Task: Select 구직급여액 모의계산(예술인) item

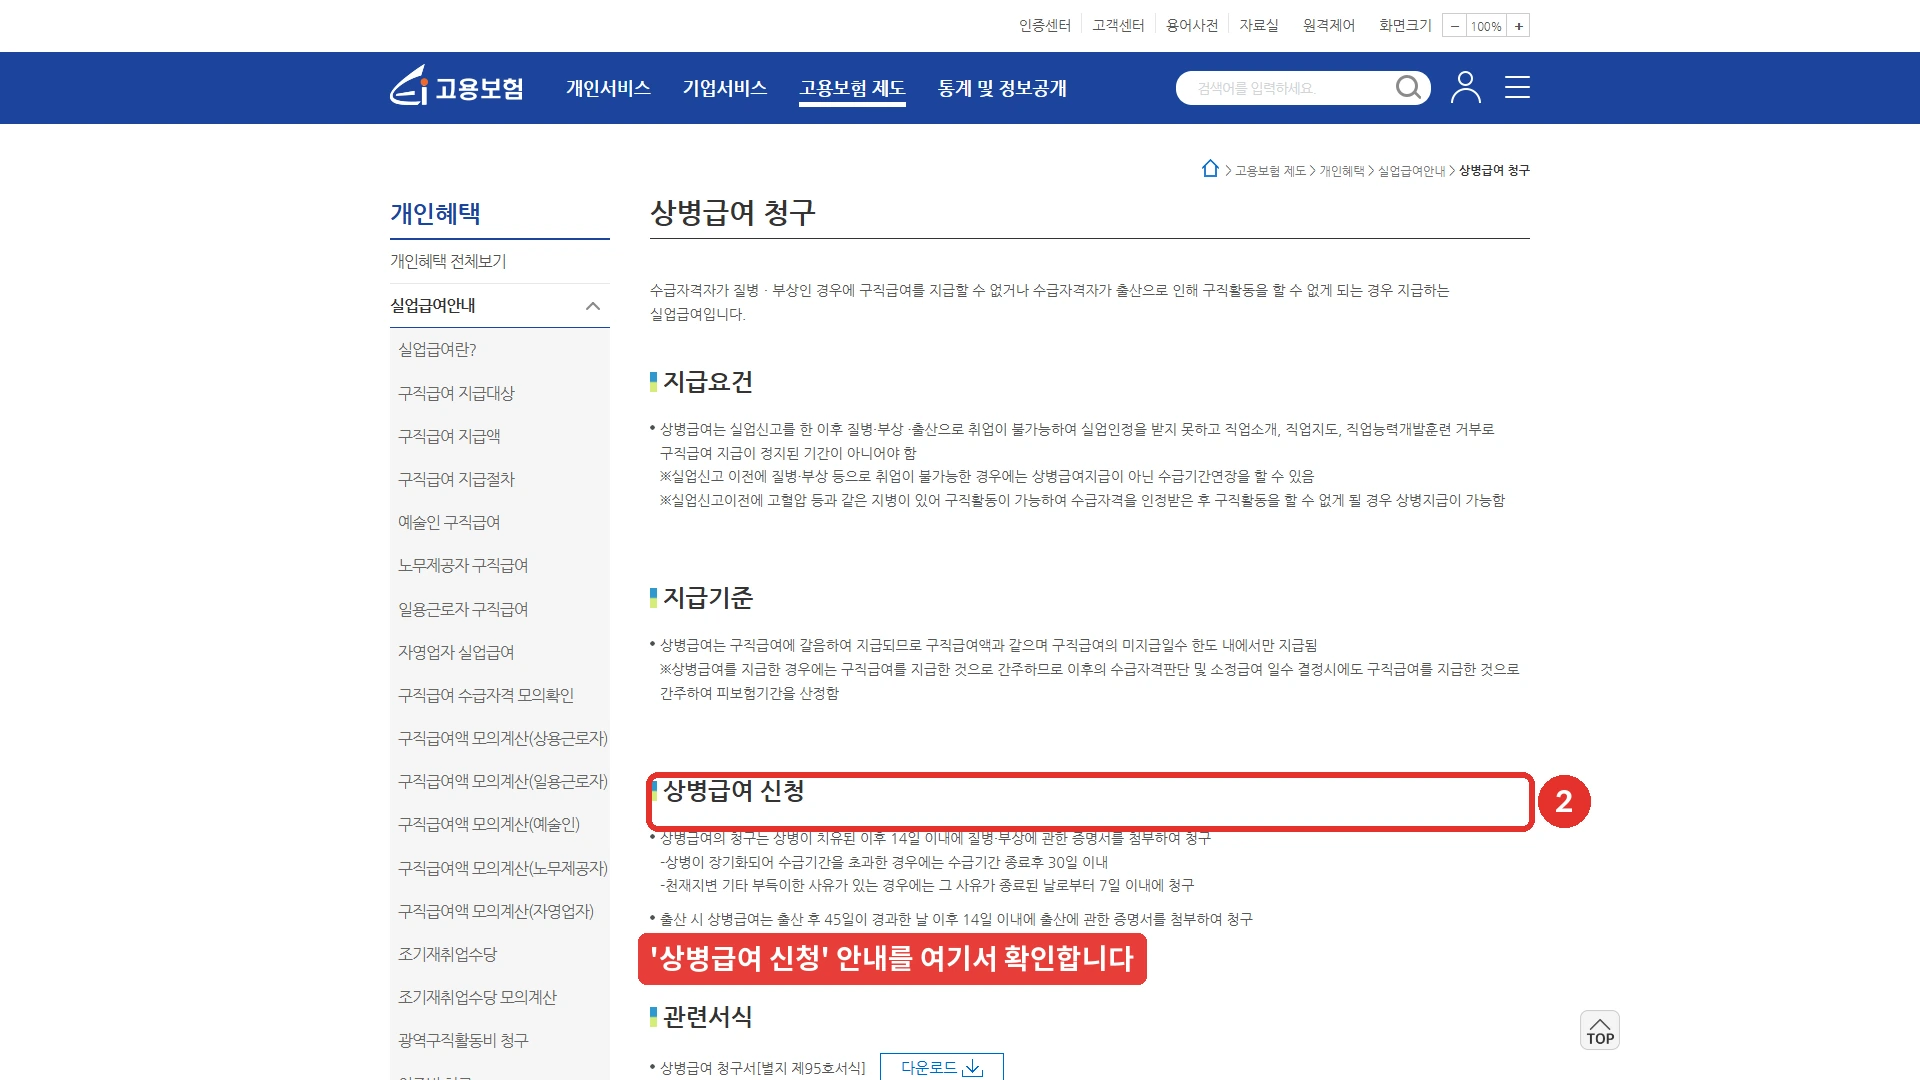Action: tap(489, 824)
